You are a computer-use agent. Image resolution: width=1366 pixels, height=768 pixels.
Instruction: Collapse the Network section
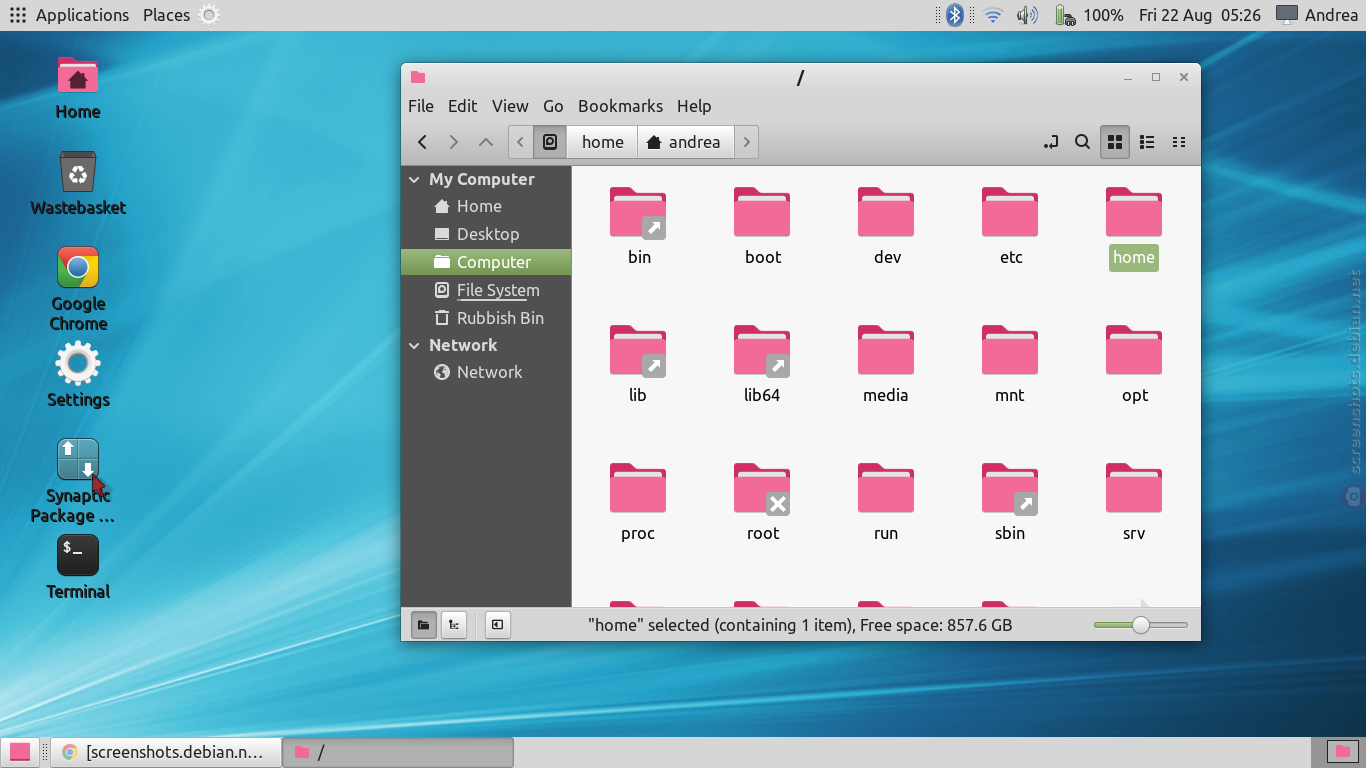415,346
